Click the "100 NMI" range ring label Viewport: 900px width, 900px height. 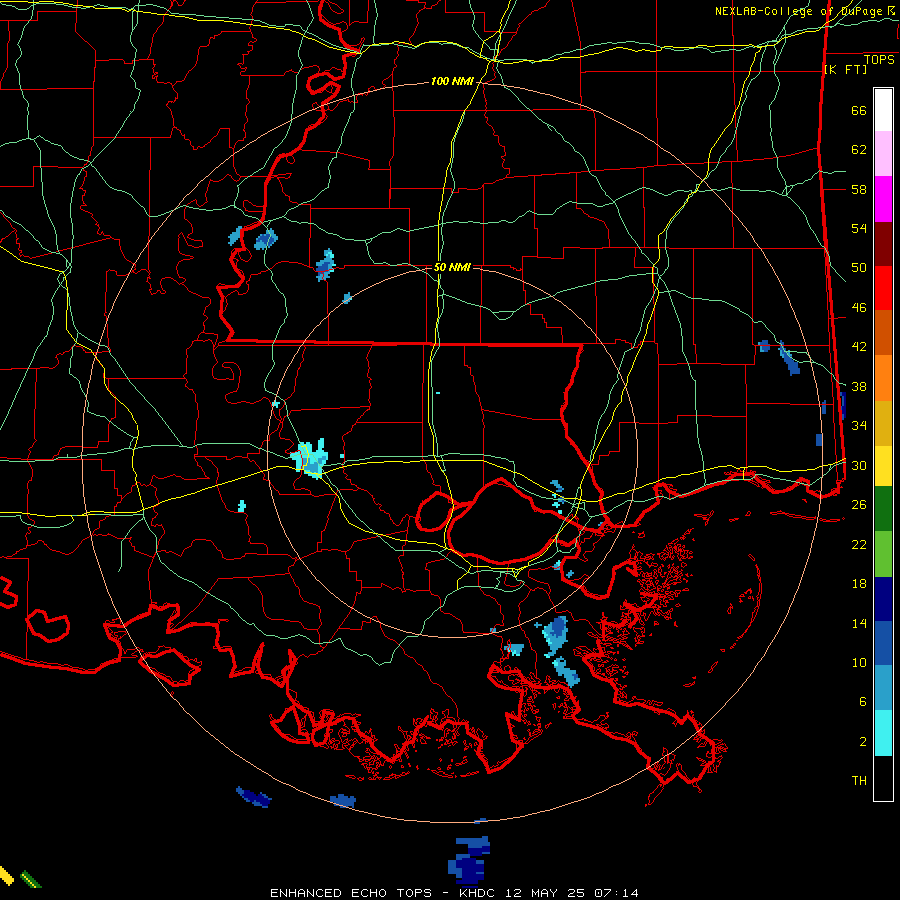coord(452,82)
